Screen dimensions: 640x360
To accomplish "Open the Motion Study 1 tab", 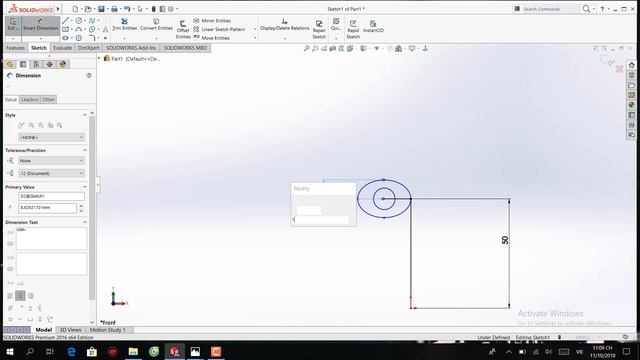I will click(x=108, y=330).
